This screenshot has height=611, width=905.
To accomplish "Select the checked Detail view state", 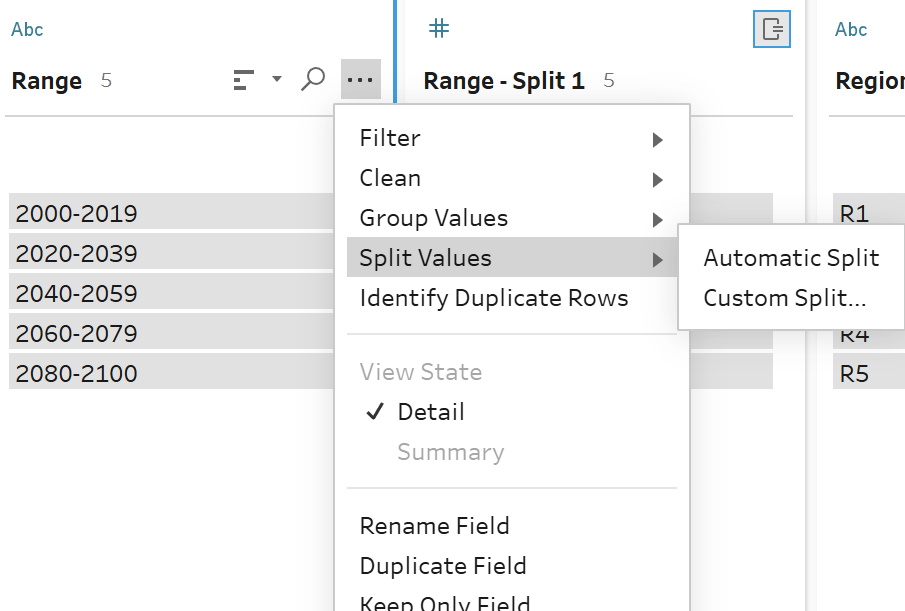I will pos(430,412).
